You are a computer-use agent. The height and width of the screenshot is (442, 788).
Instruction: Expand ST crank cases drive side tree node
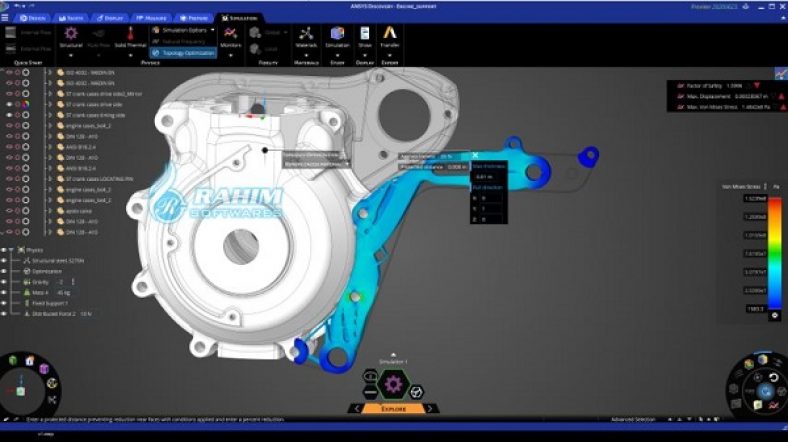(x=50, y=104)
